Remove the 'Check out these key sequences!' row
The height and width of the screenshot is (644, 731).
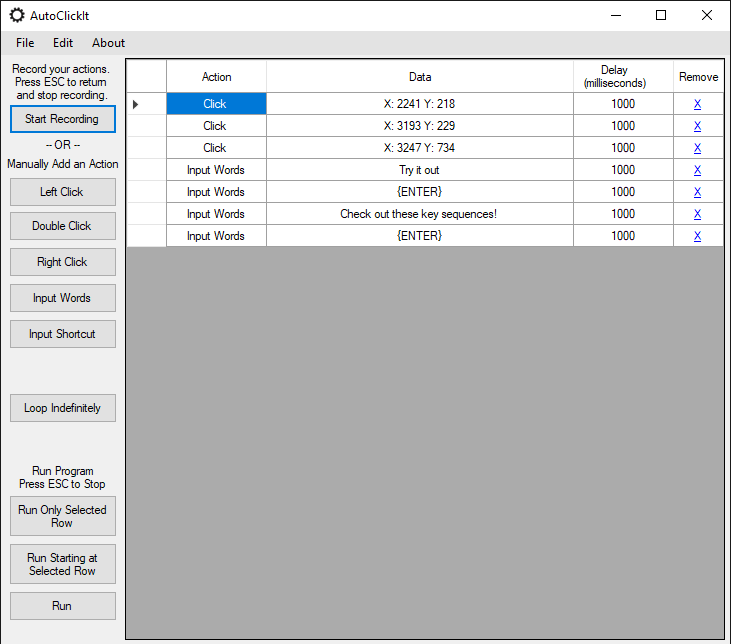697,214
